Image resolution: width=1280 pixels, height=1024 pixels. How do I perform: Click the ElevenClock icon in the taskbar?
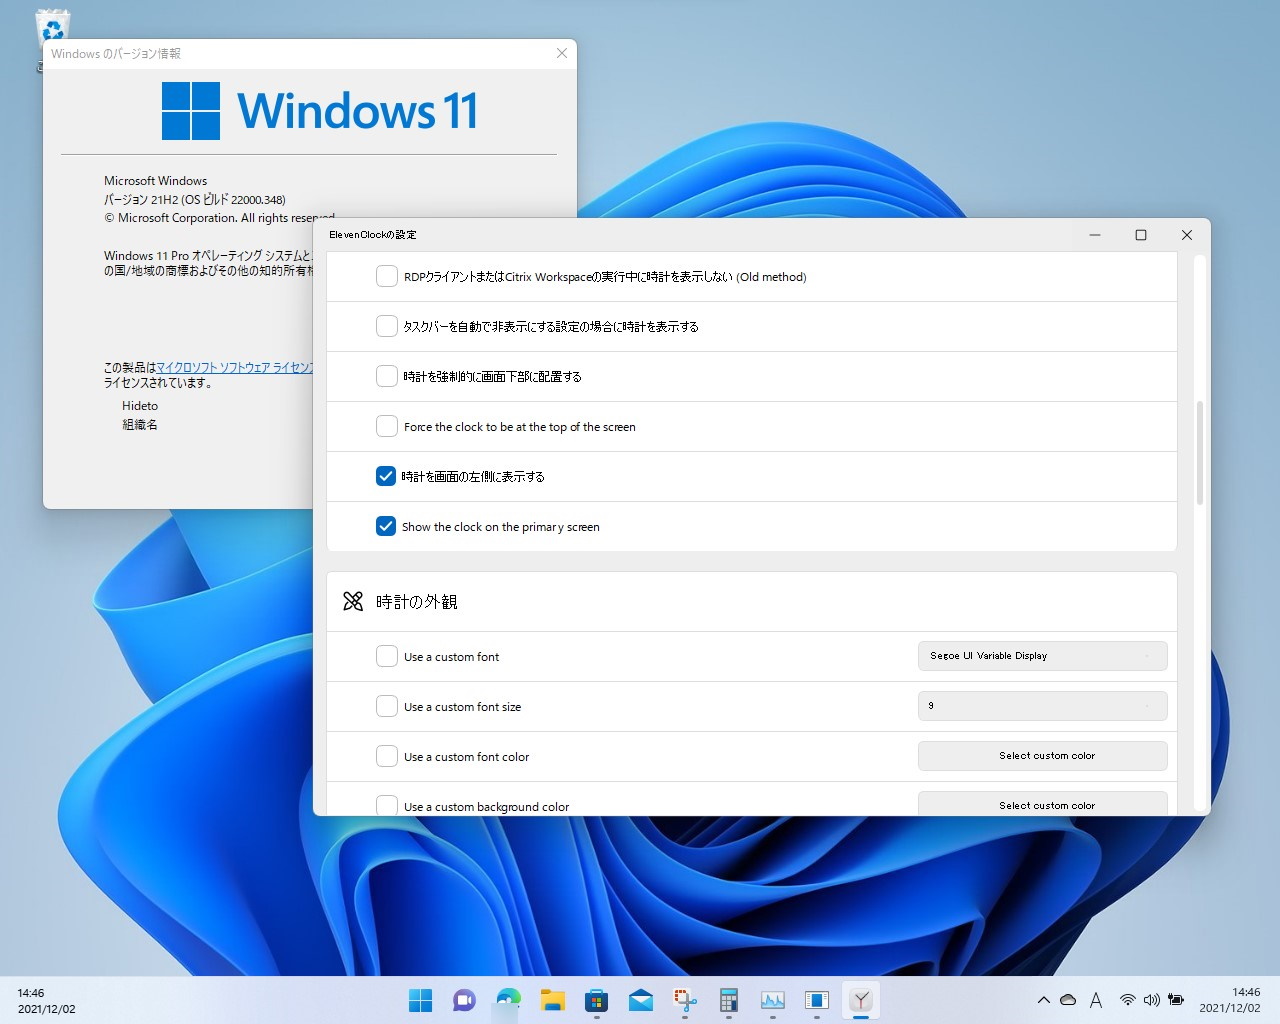click(861, 1000)
